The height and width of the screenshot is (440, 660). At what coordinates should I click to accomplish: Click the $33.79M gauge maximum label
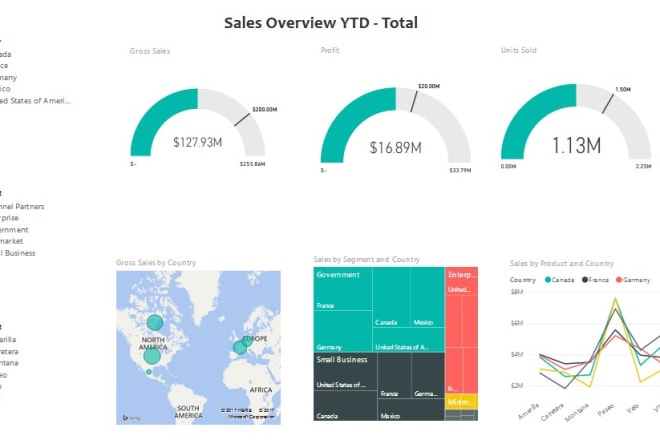click(x=460, y=171)
